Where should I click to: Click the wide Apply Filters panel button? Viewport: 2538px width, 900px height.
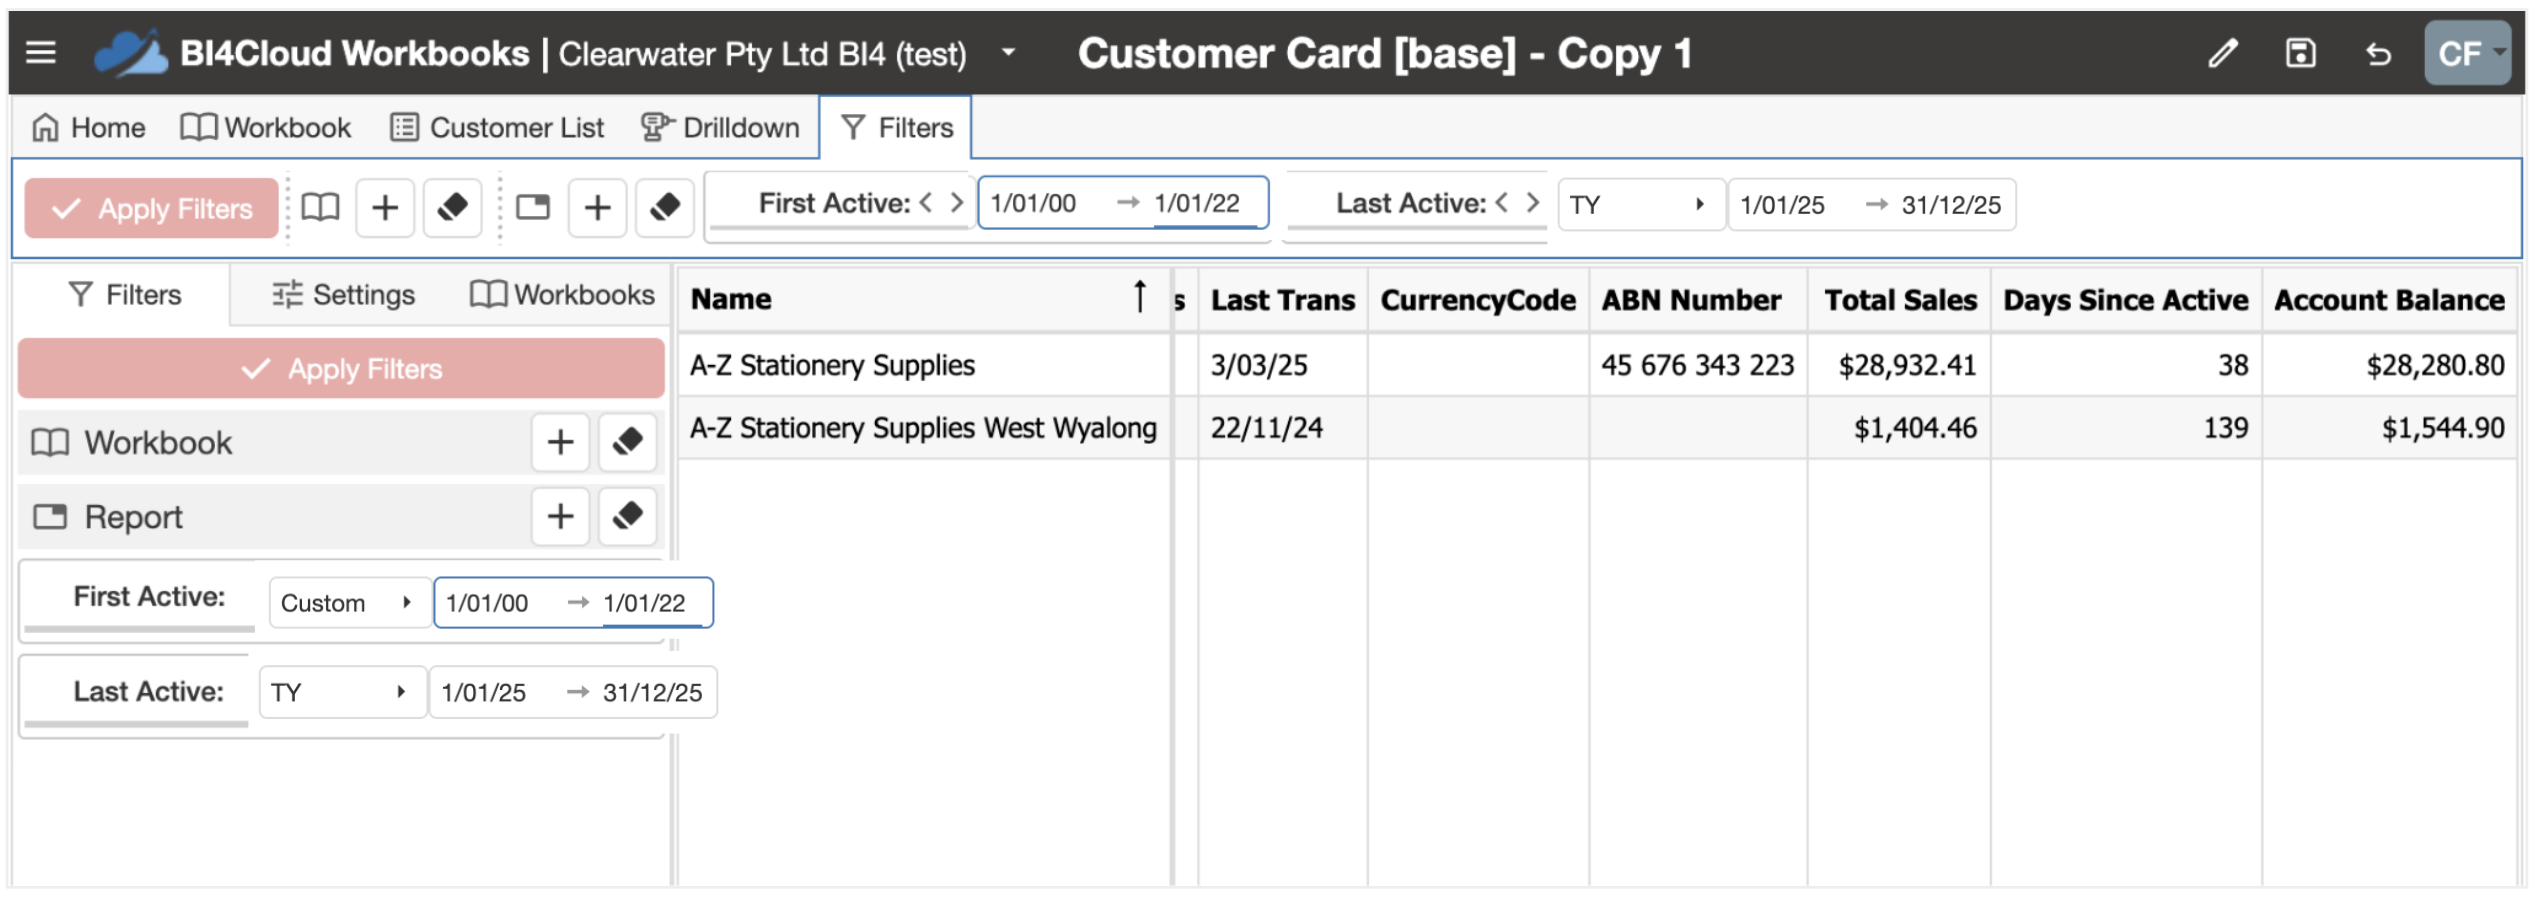(341, 369)
